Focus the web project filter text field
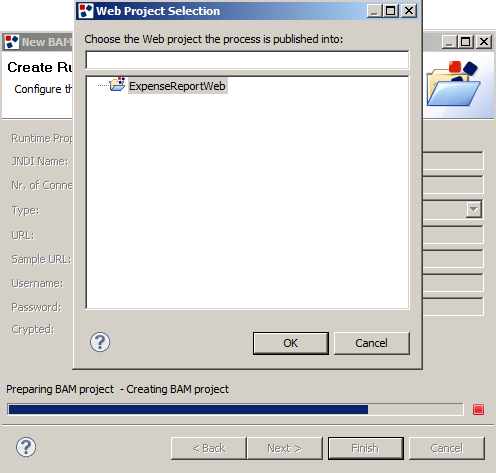The width and height of the screenshot is (496, 473). pos(247,60)
